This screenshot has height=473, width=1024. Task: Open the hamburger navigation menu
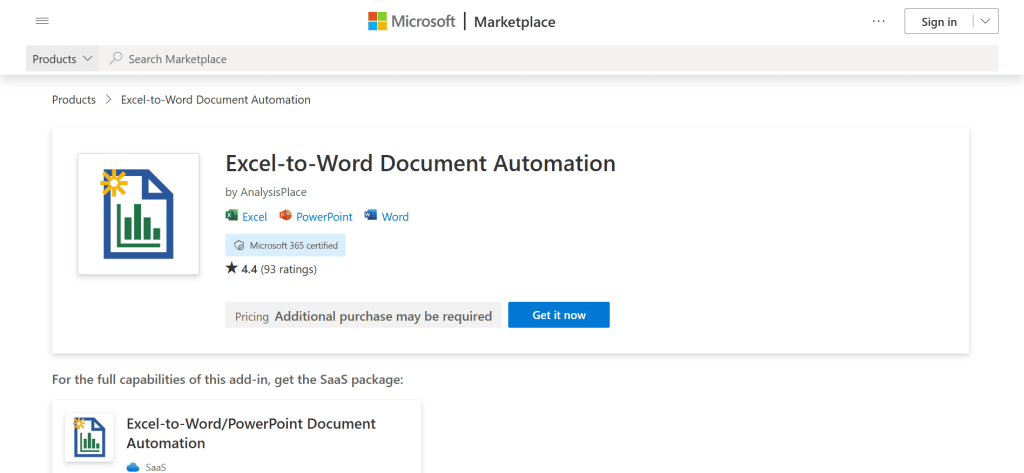(42, 21)
